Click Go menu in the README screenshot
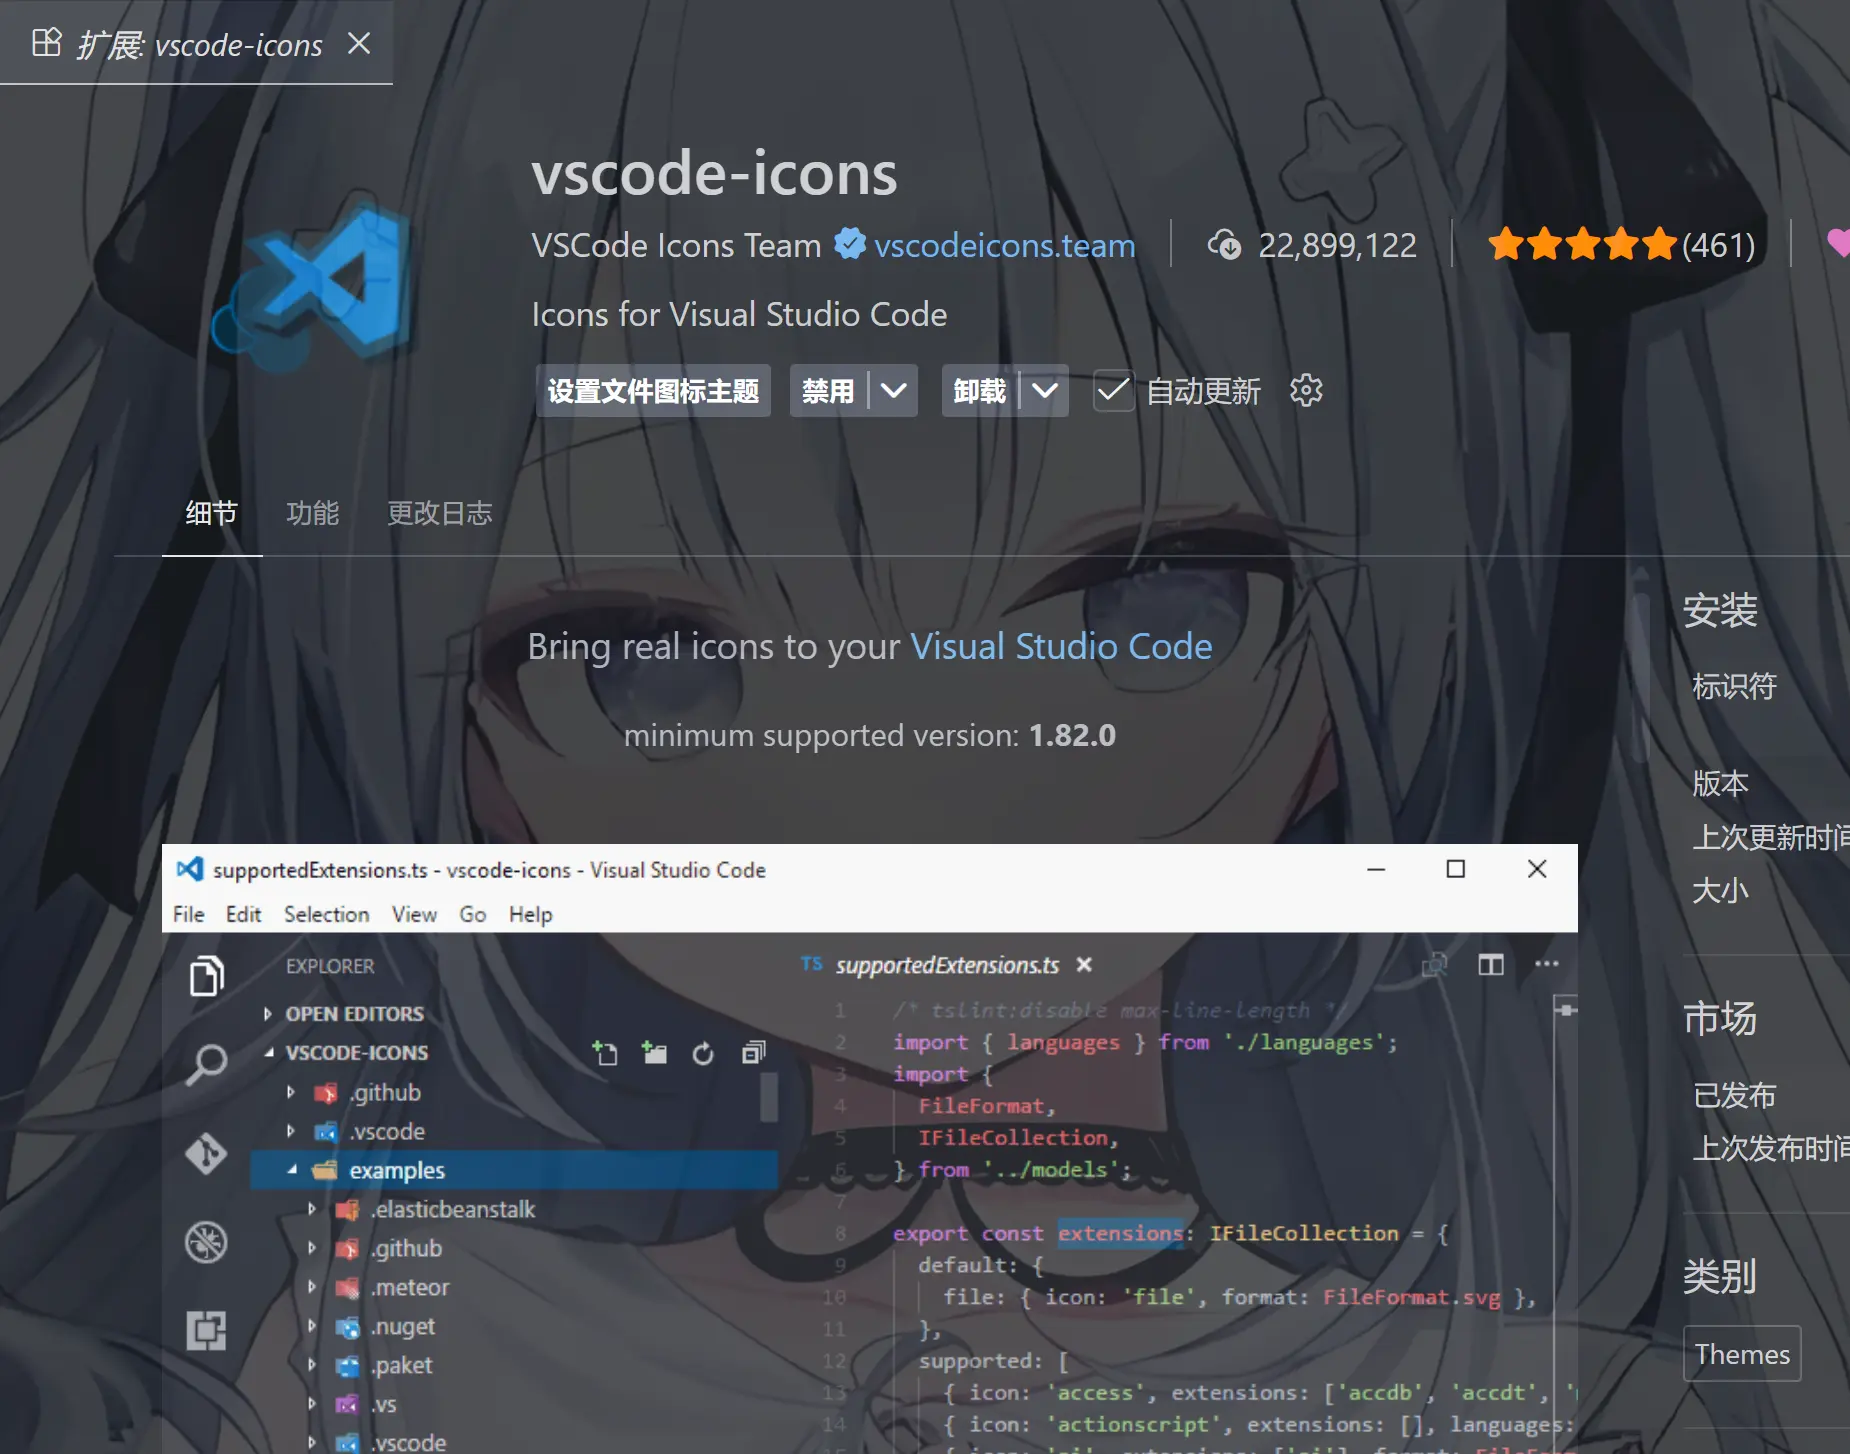The width and height of the screenshot is (1850, 1454). [x=472, y=914]
